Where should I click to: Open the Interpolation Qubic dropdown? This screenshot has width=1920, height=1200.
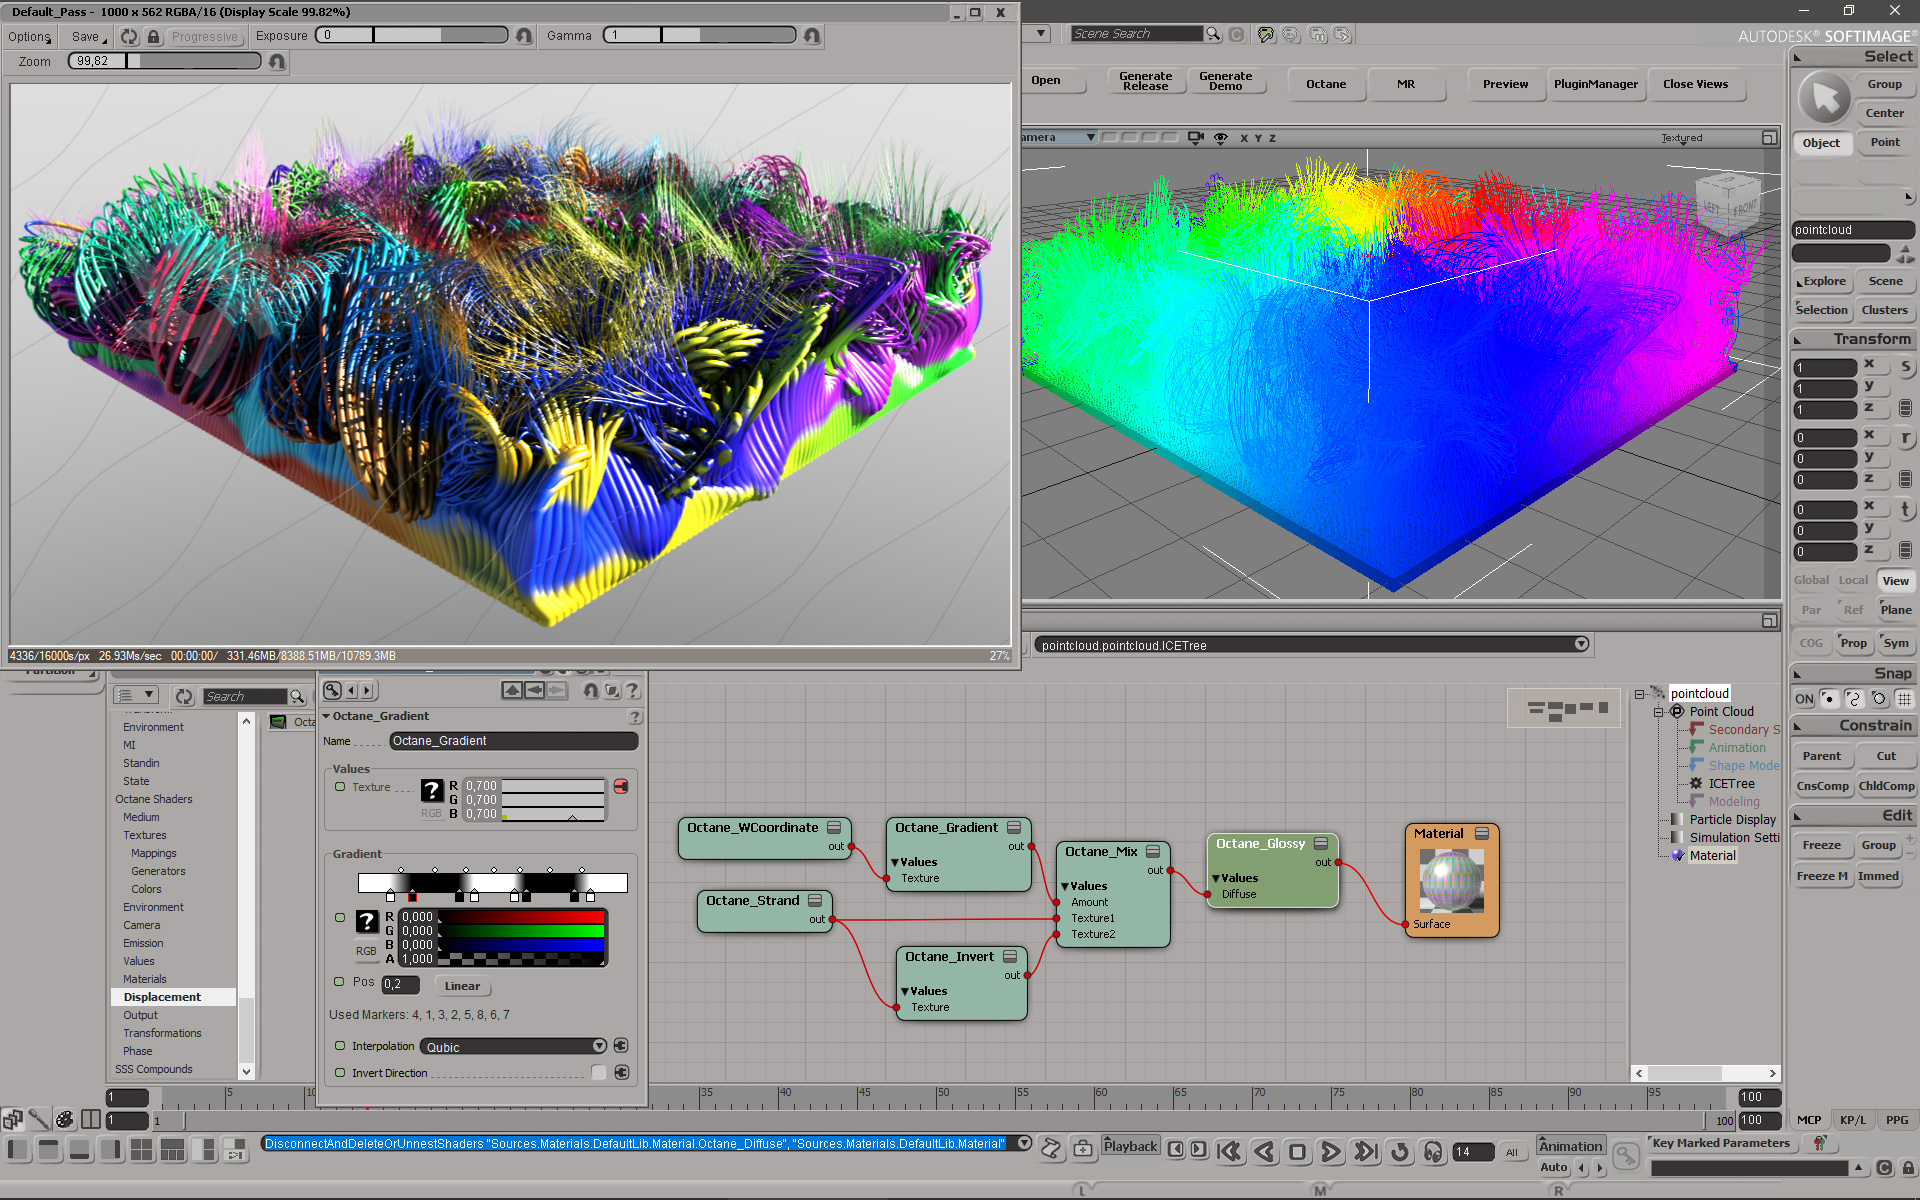click(514, 1046)
